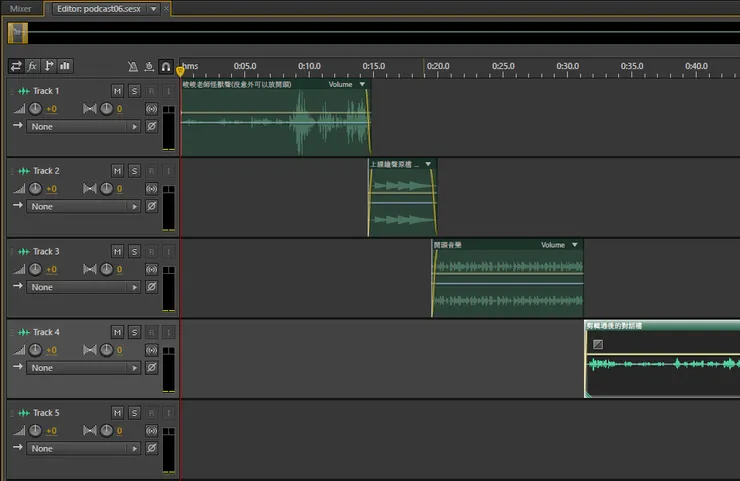The height and width of the screenshot is (481, 740).
Task: Select the dialogue clip on Track 4
Action: tap(662, 359)
